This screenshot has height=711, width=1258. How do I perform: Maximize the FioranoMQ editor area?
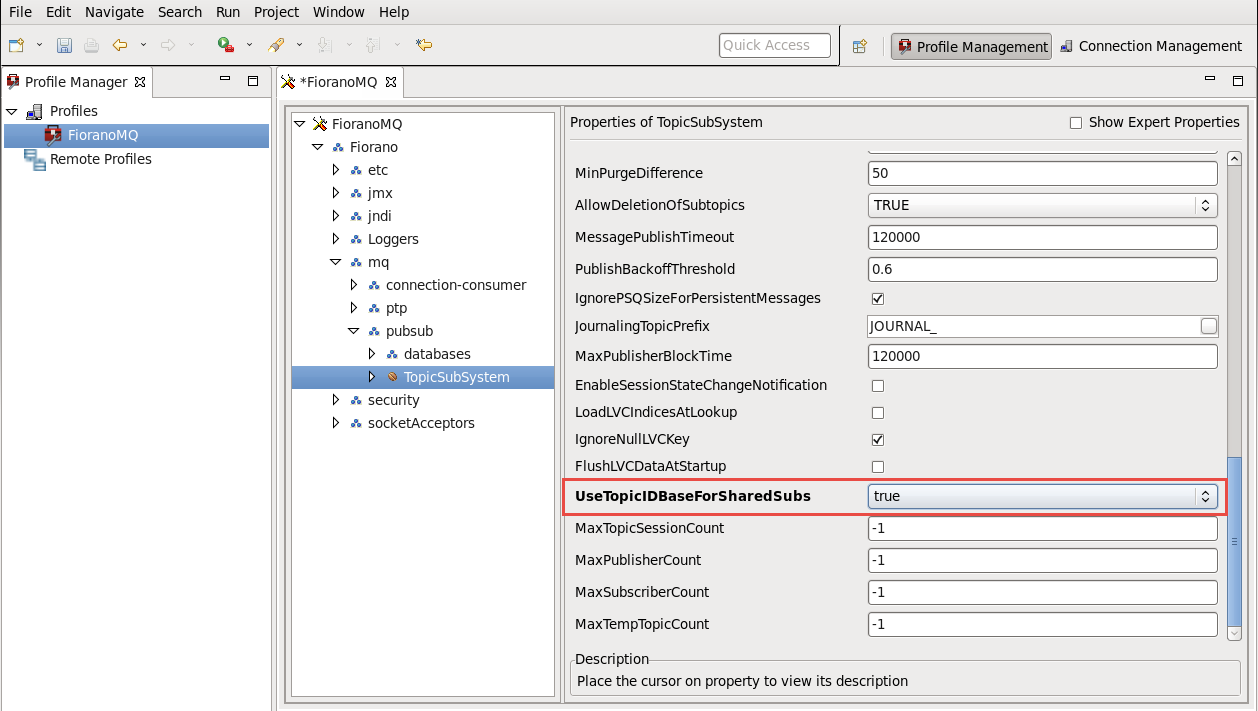(x=1238, y=81)
